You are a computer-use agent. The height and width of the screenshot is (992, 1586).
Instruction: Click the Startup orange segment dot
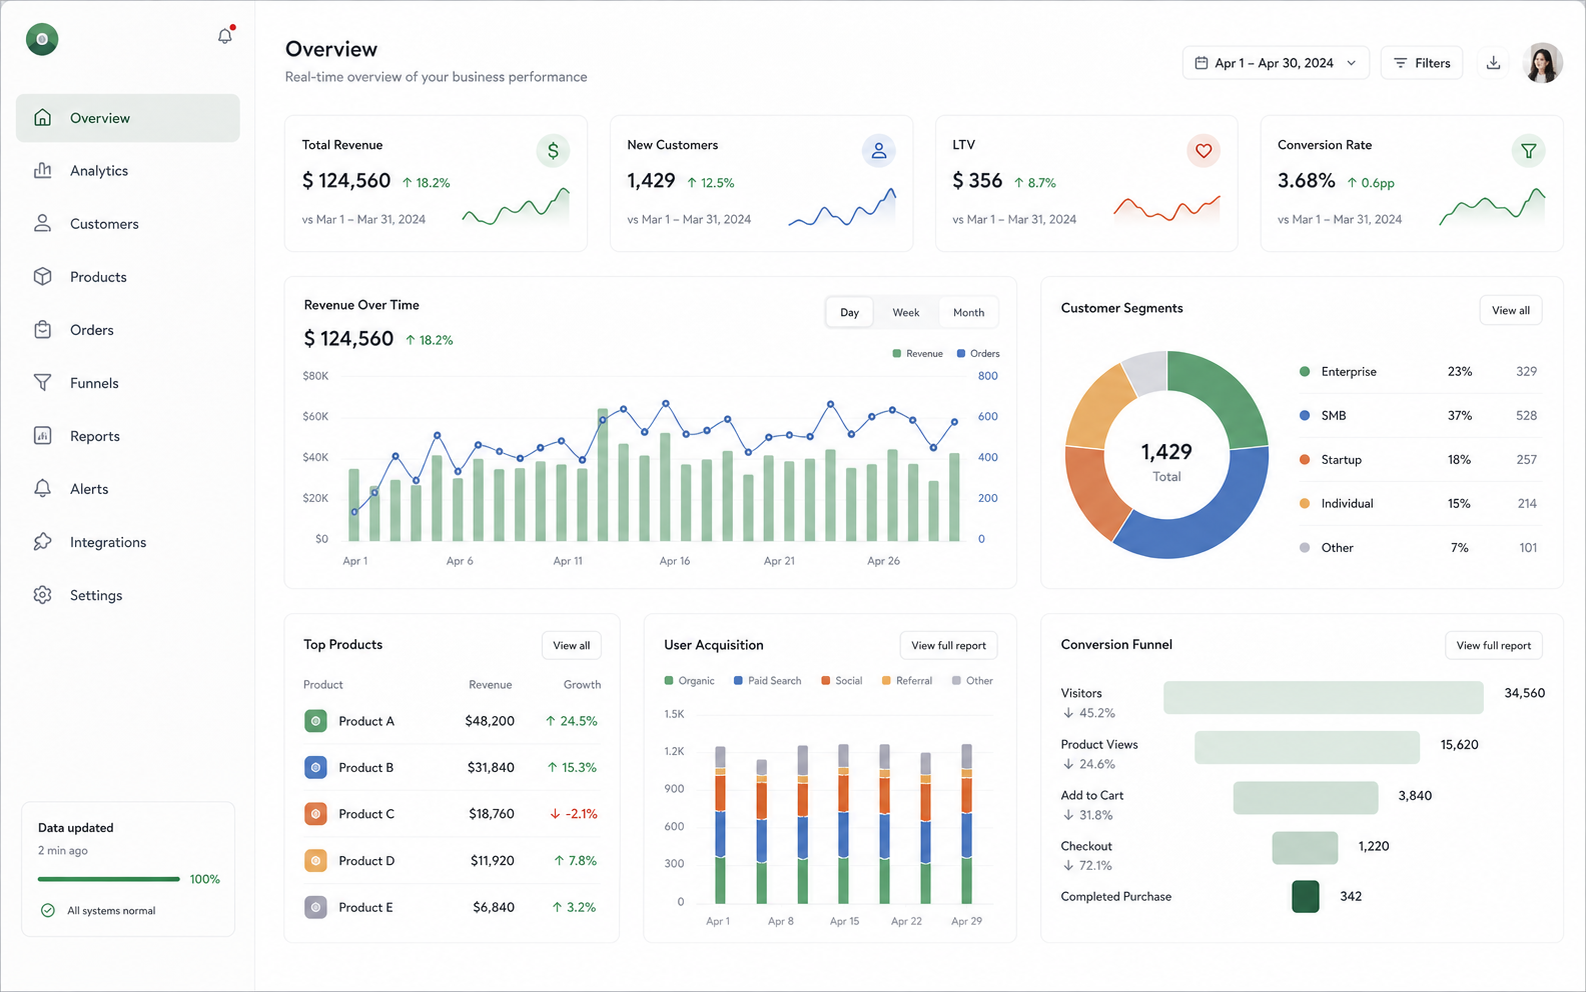(x=1304, y=460)
